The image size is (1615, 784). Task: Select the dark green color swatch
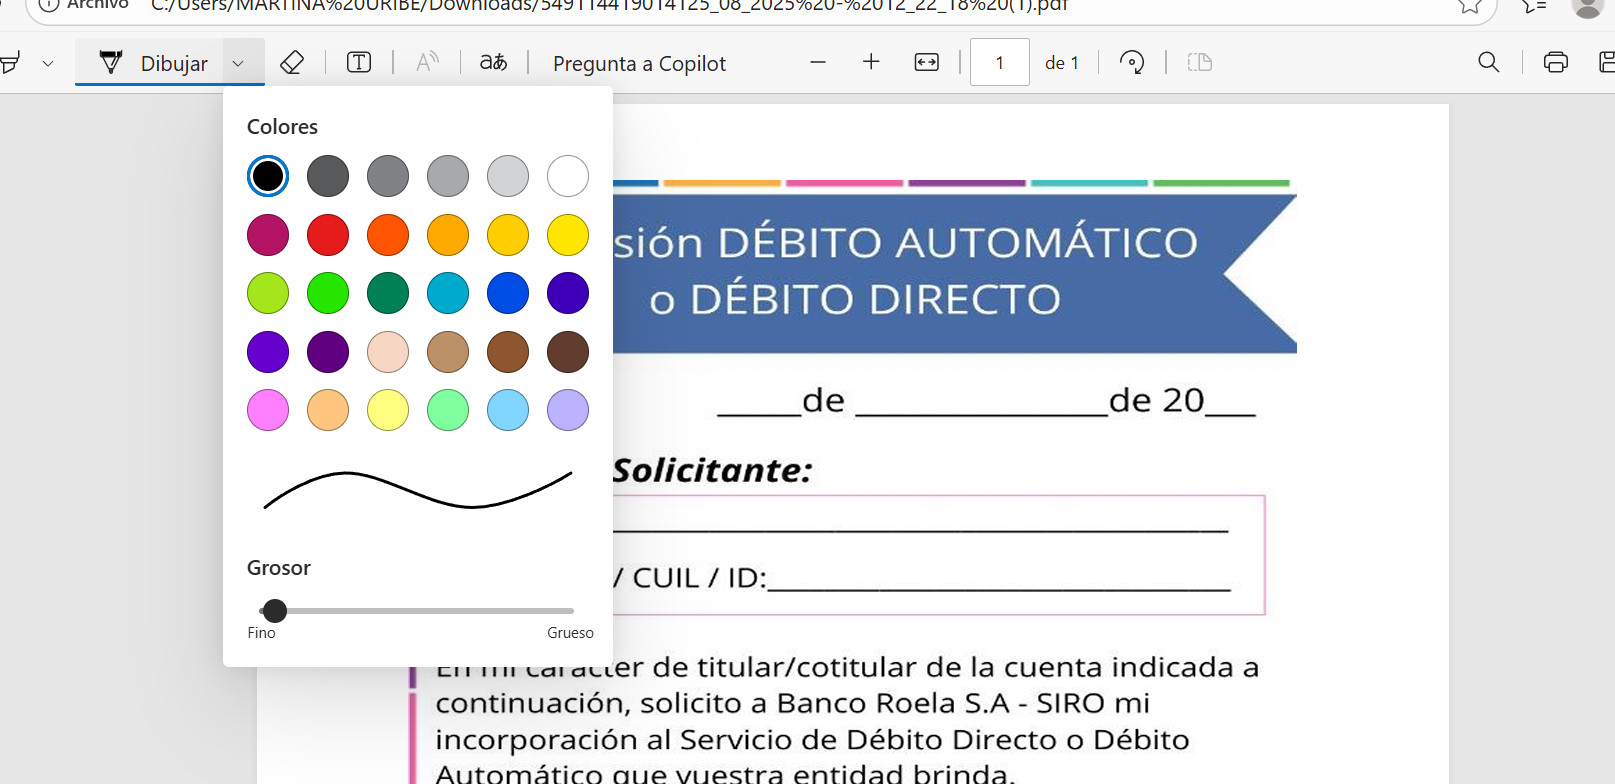point(388,293)
